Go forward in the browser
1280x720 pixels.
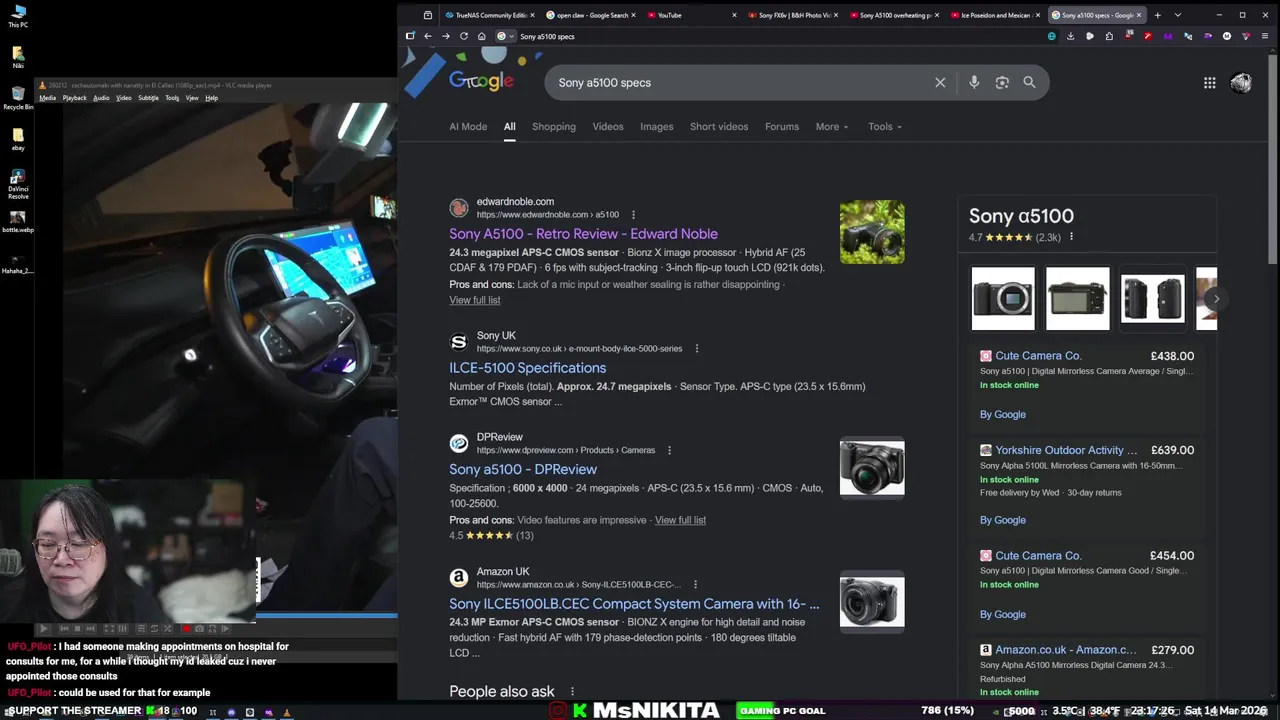446,36
